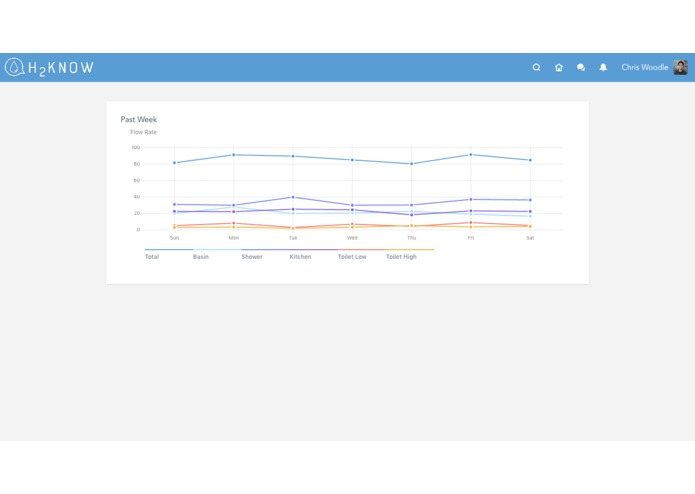The height and width of the screenshot is (494, 695).
Task: Open the Chris Woodle user name
Action: point(644,67)
